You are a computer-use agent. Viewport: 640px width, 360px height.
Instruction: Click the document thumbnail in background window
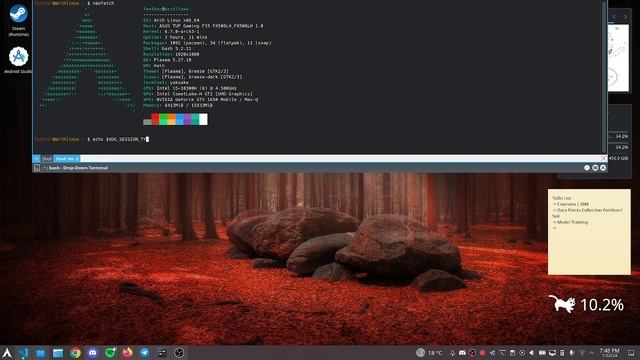pyautogui.click(x=618, y=58)
